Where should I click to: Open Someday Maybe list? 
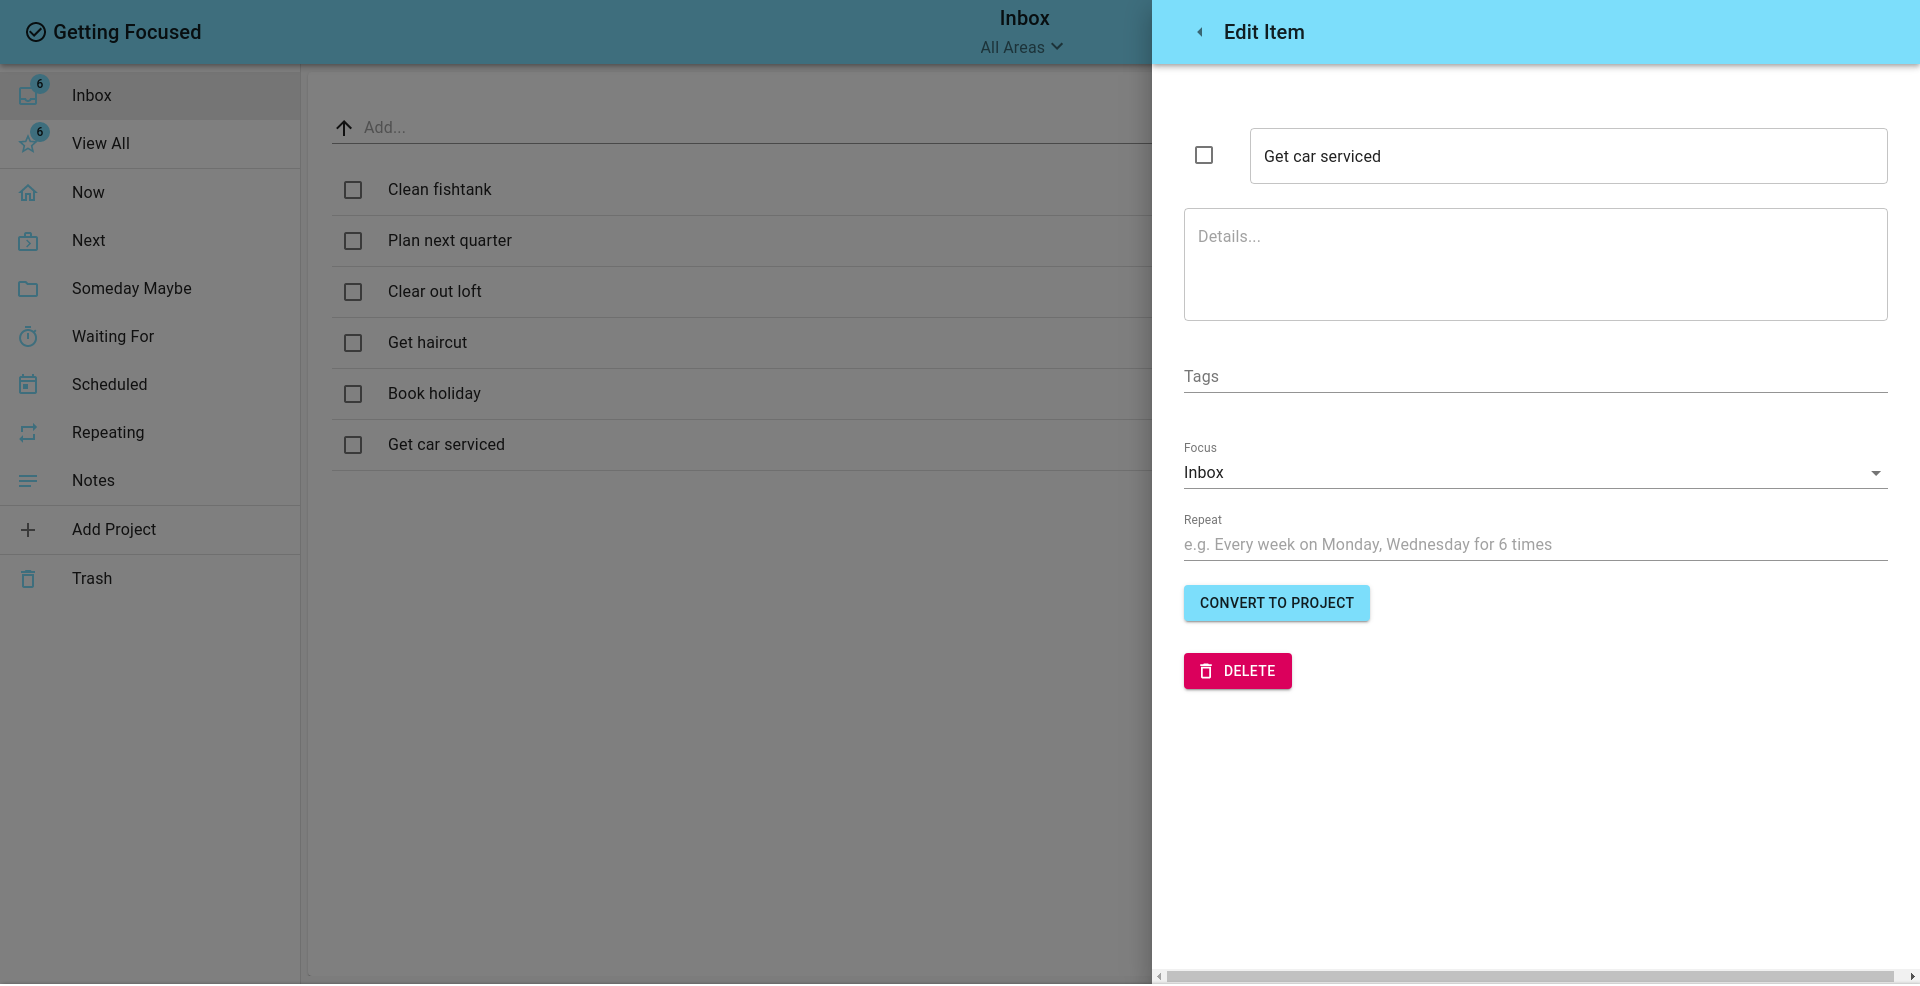point(150,289)
